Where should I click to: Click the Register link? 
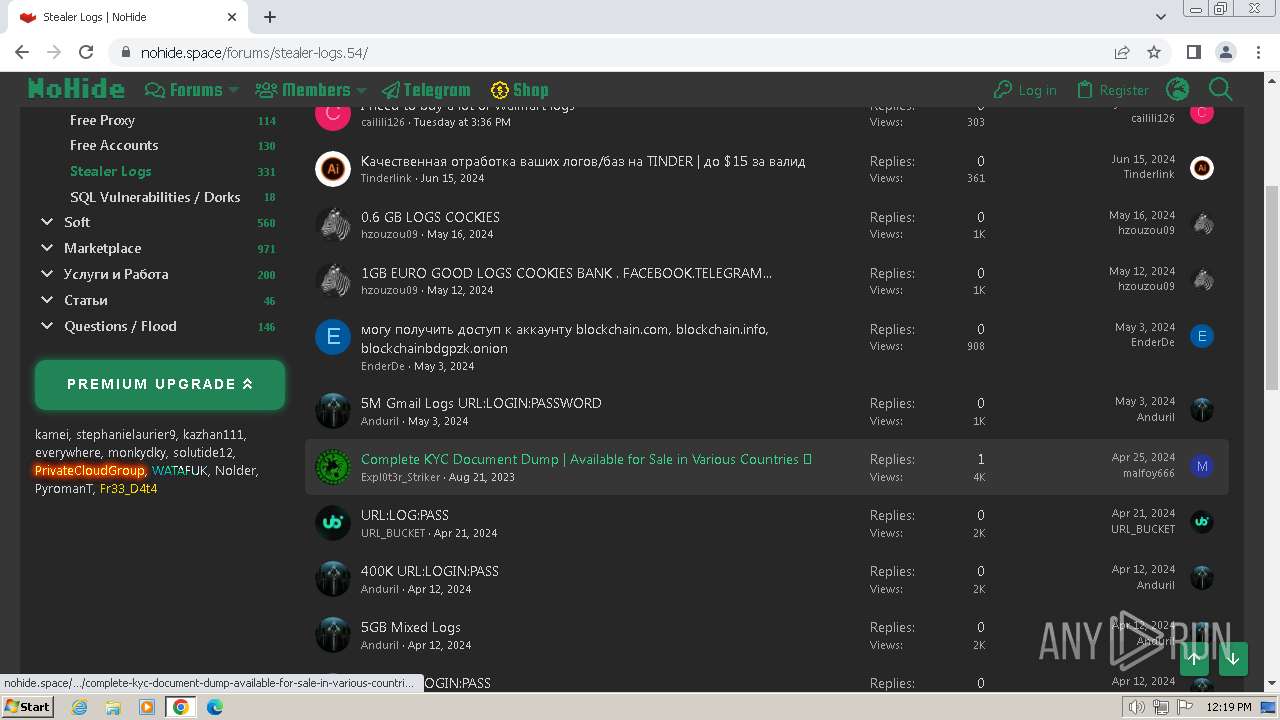point(1113,90)
